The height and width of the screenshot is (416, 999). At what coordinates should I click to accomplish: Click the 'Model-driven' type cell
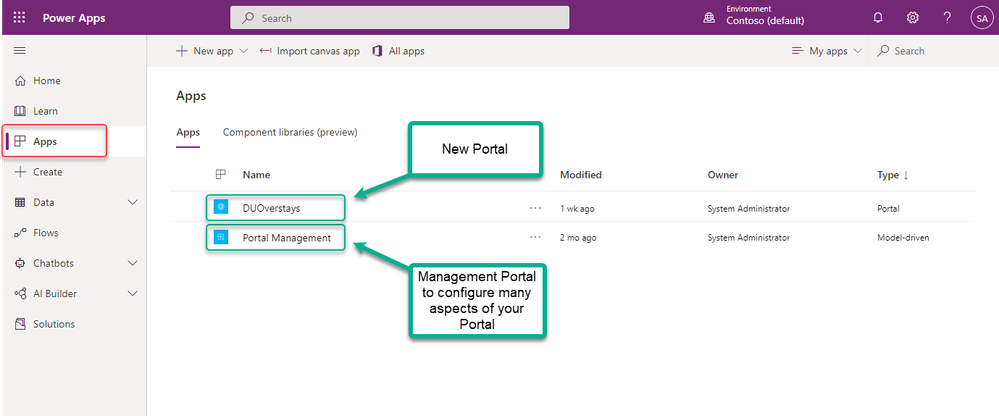(903, 238)
